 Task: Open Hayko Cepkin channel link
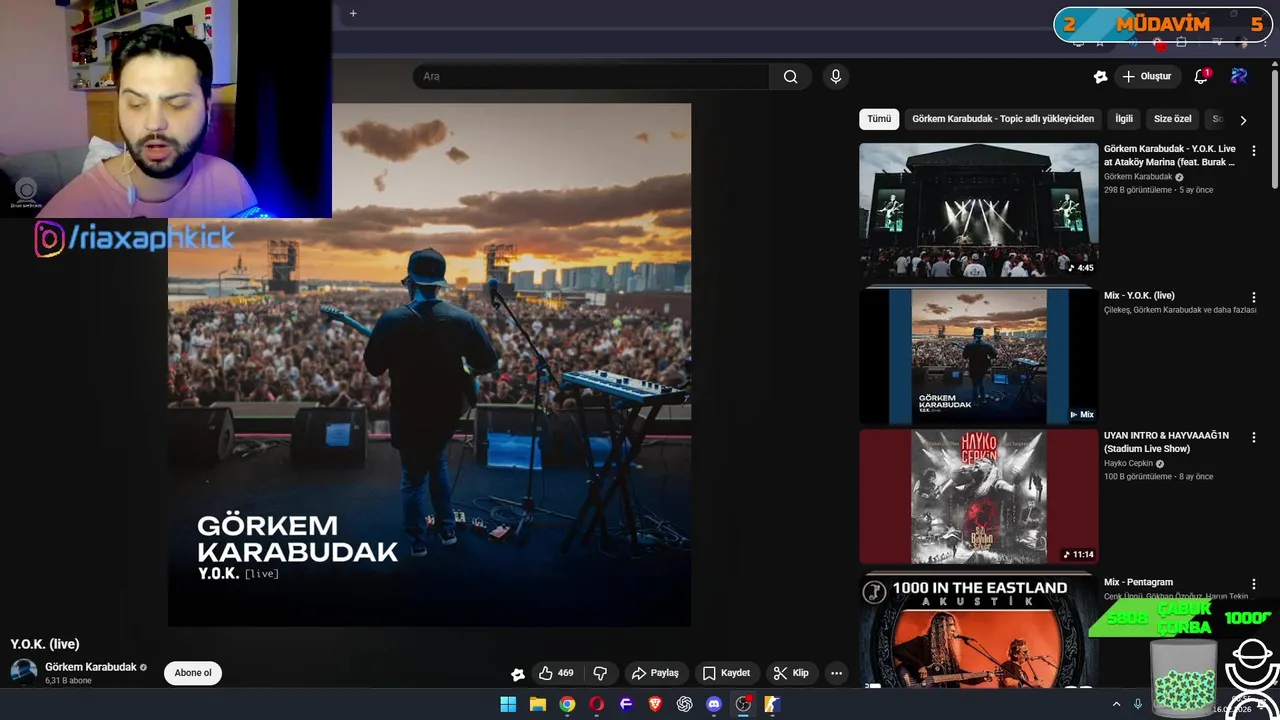(1128, 464)
